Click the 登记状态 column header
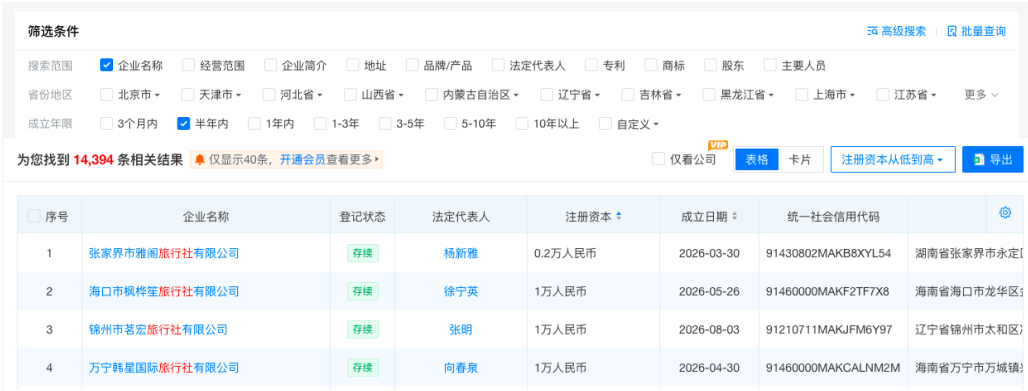Screen dimensions: 1028x391 point(362,216)
